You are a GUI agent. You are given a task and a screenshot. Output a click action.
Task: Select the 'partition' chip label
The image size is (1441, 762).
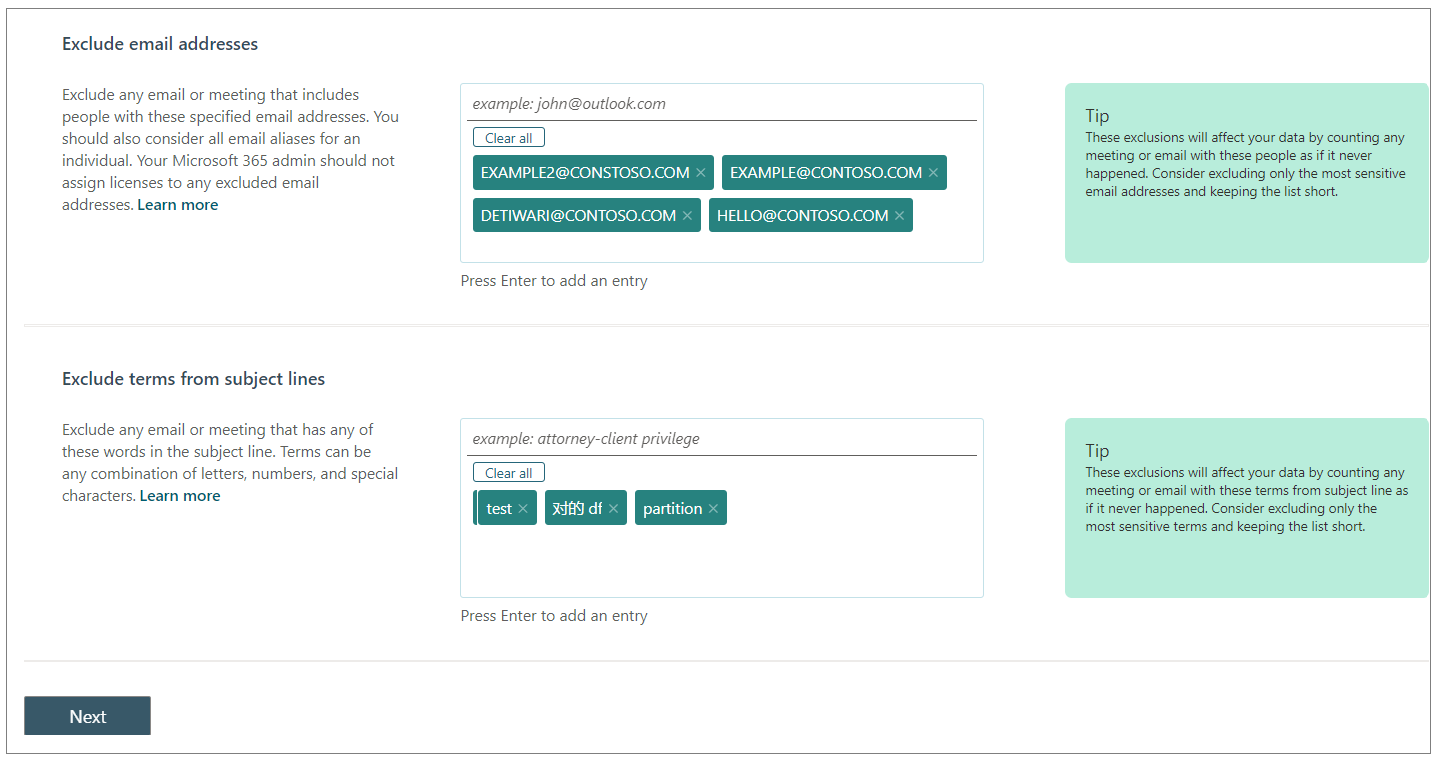tap(672, 509)
